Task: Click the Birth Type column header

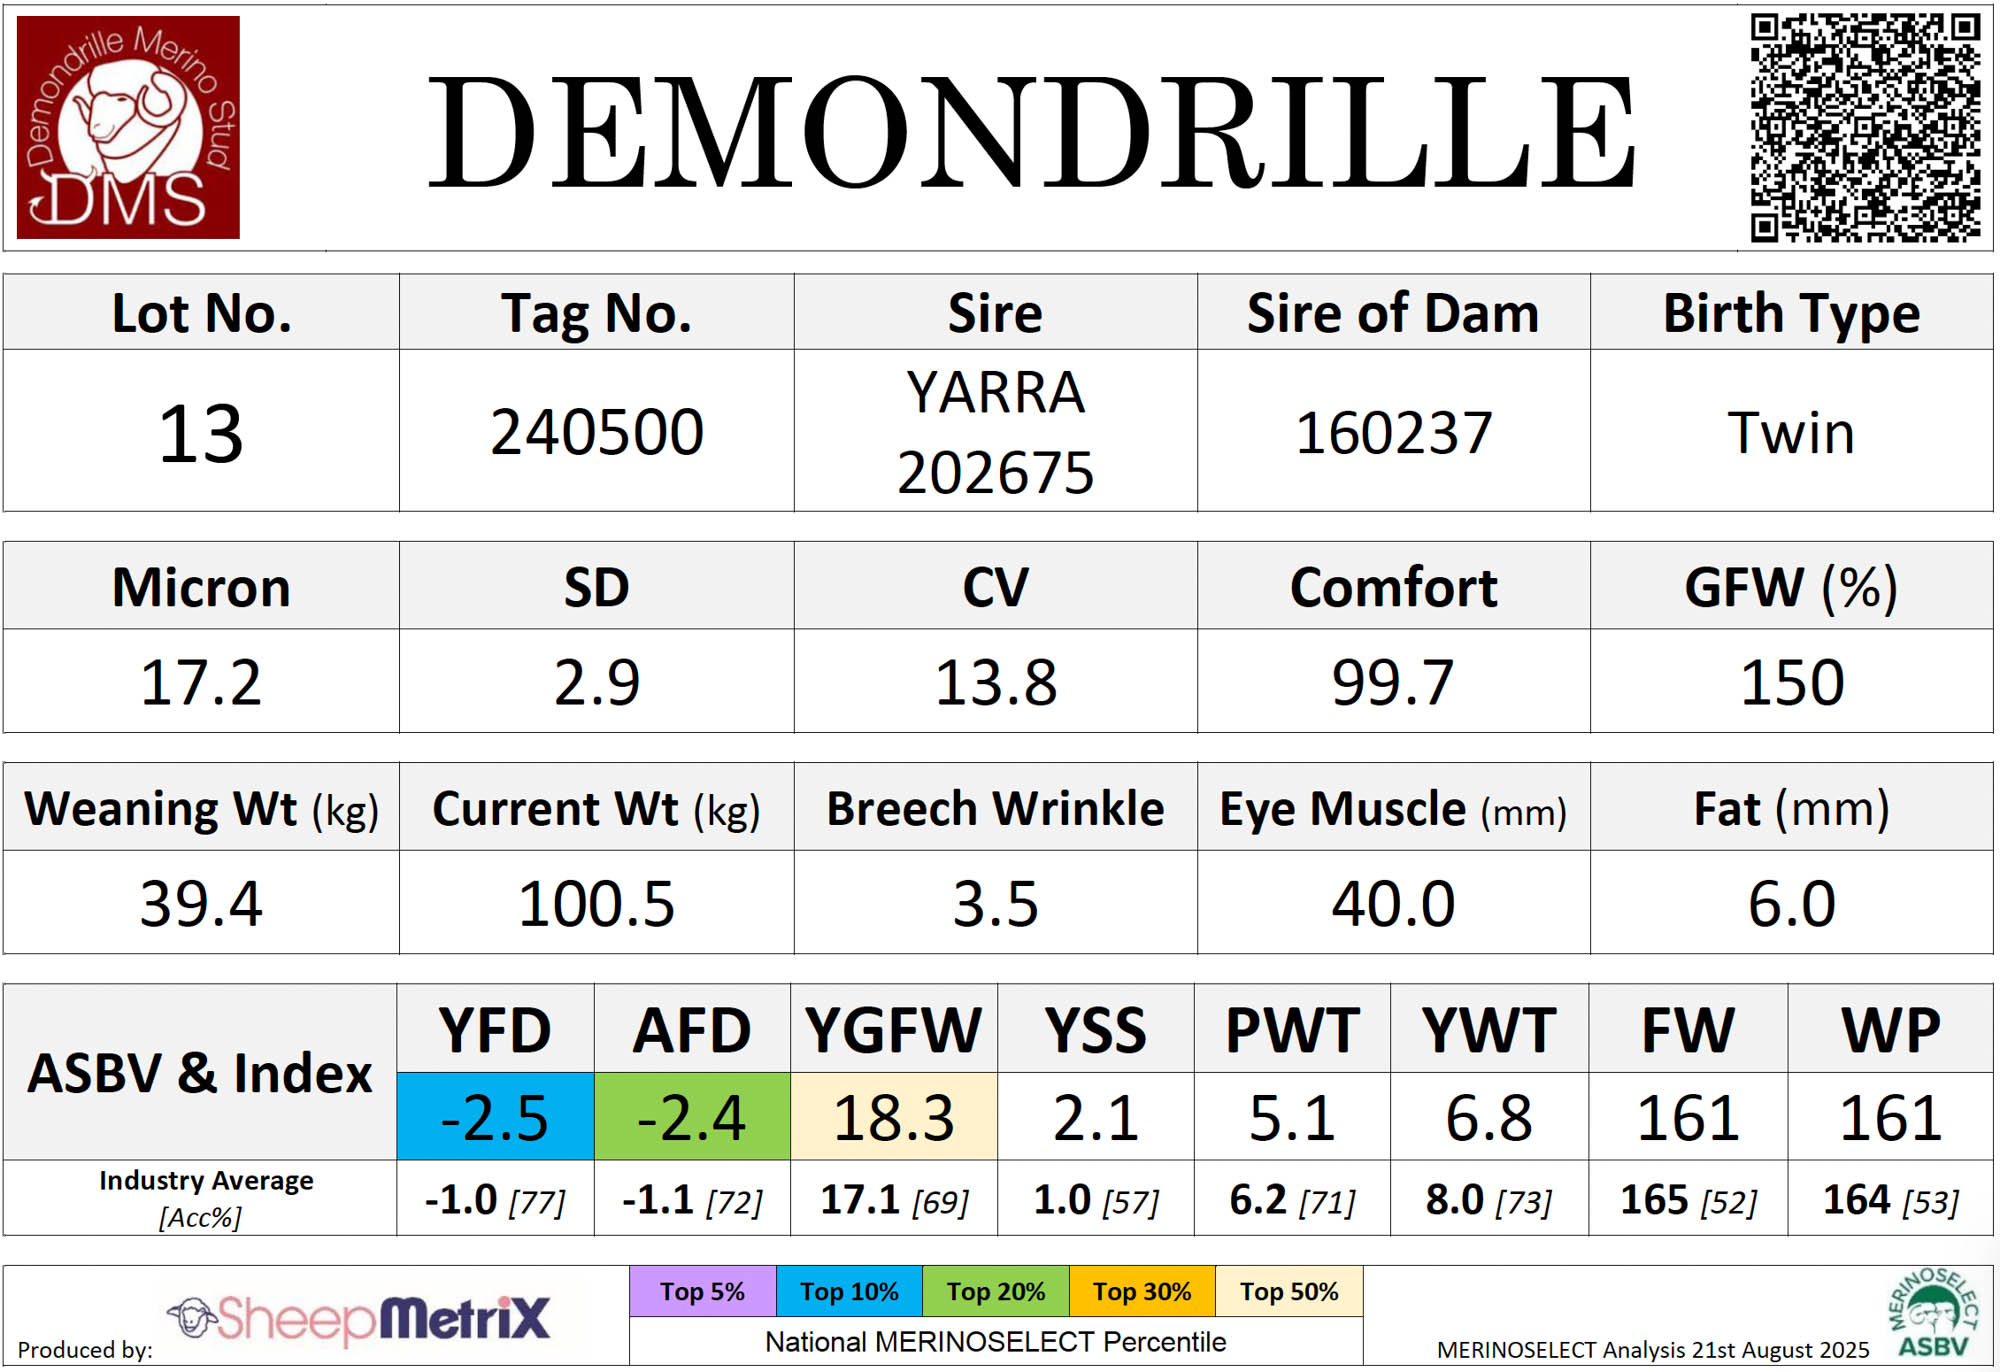Action: (1790, 313)
